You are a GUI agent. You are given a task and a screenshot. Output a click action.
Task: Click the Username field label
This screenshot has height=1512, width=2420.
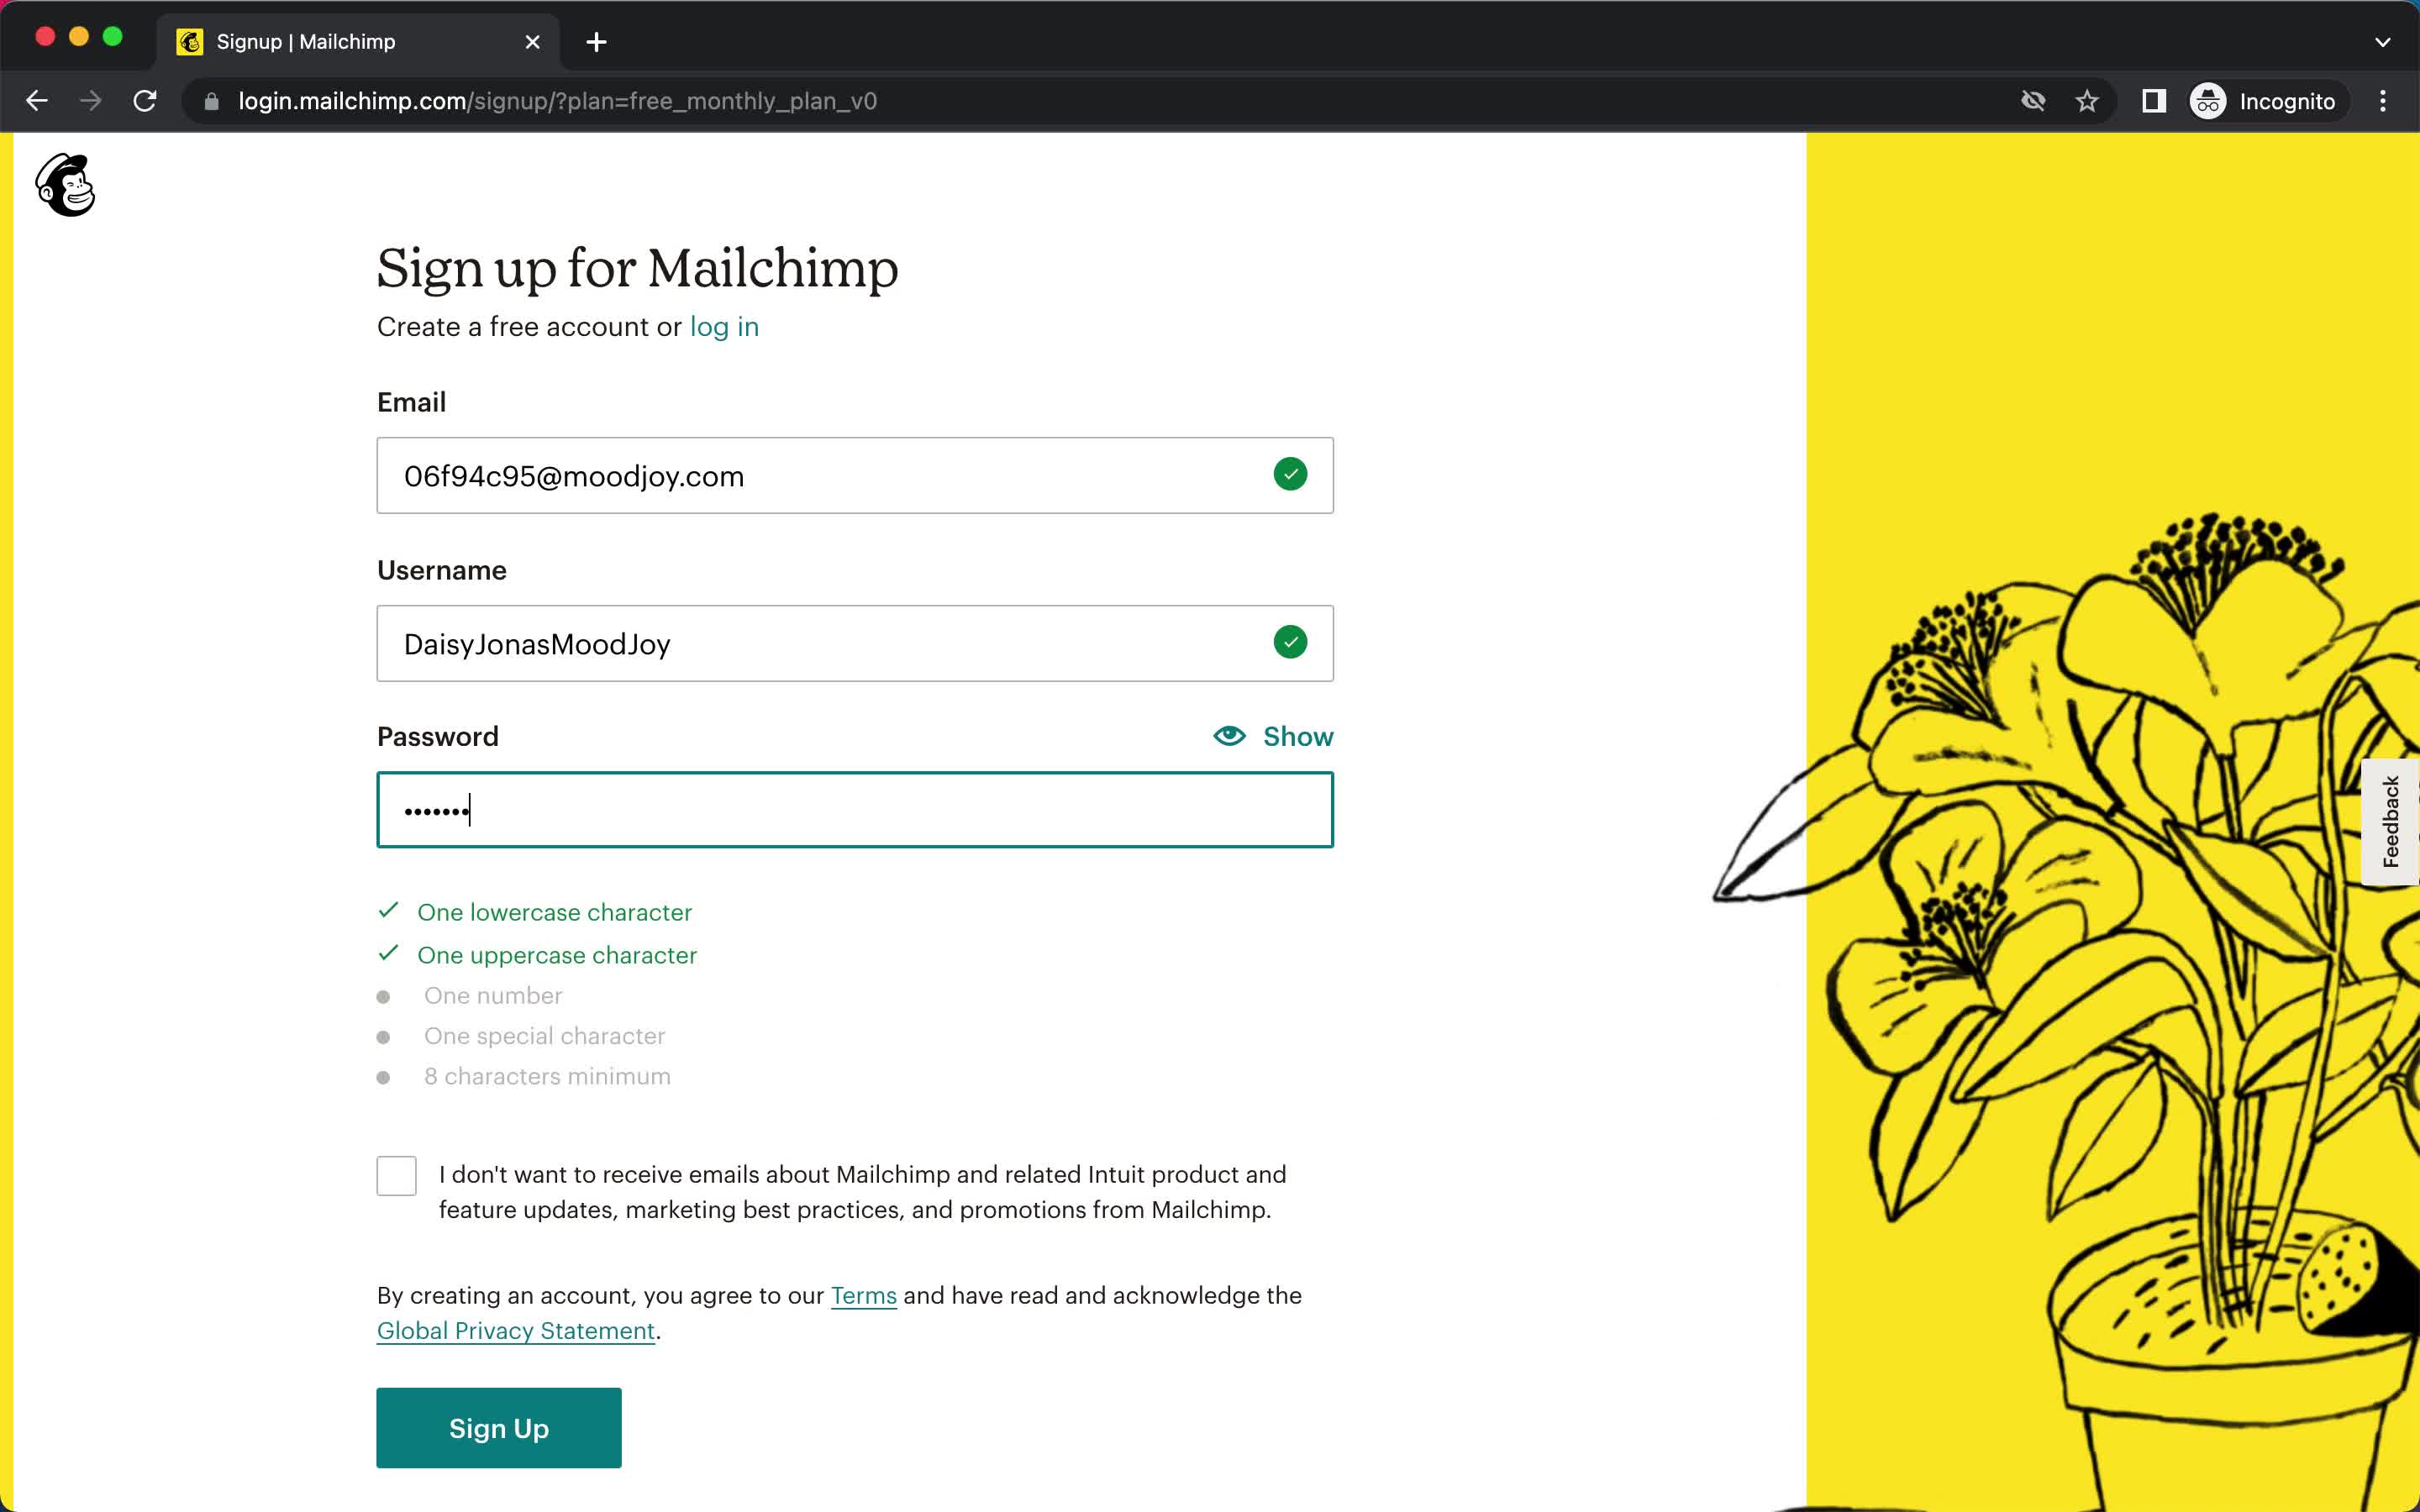(442, 570)
